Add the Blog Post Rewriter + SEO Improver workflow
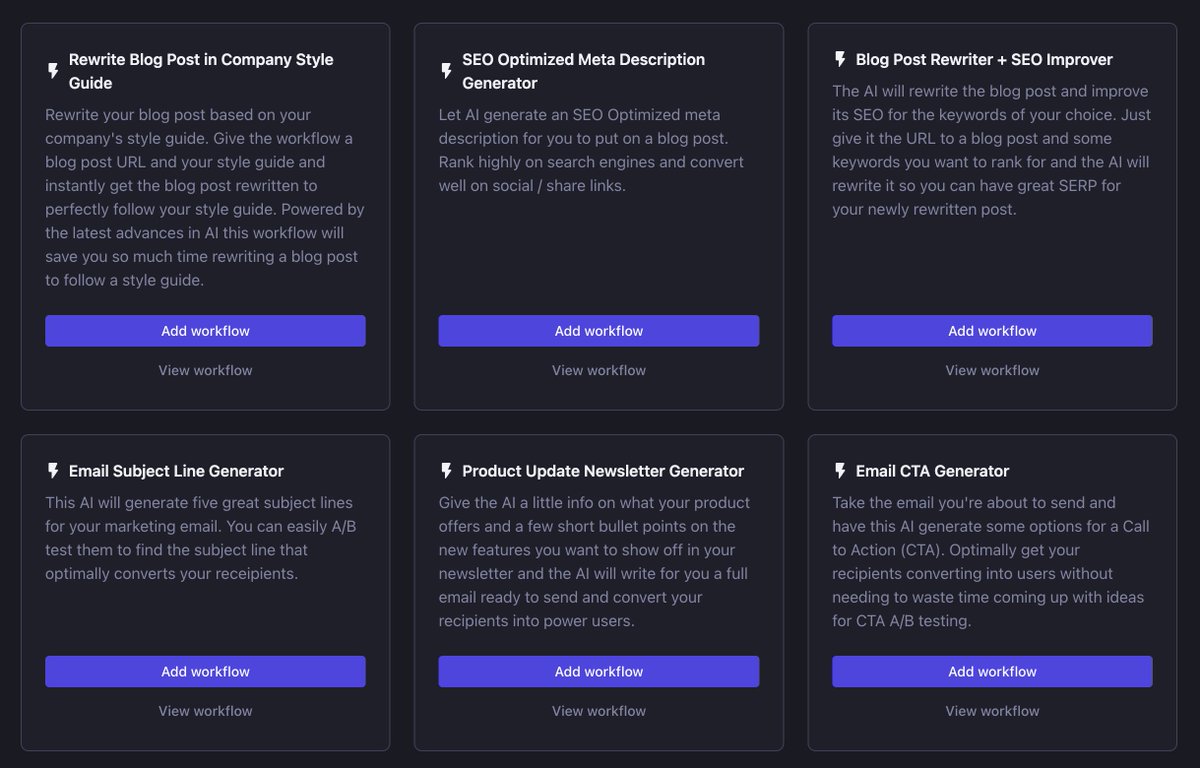The height and width of the screenshot is (768, 1200). click(992, 331)
